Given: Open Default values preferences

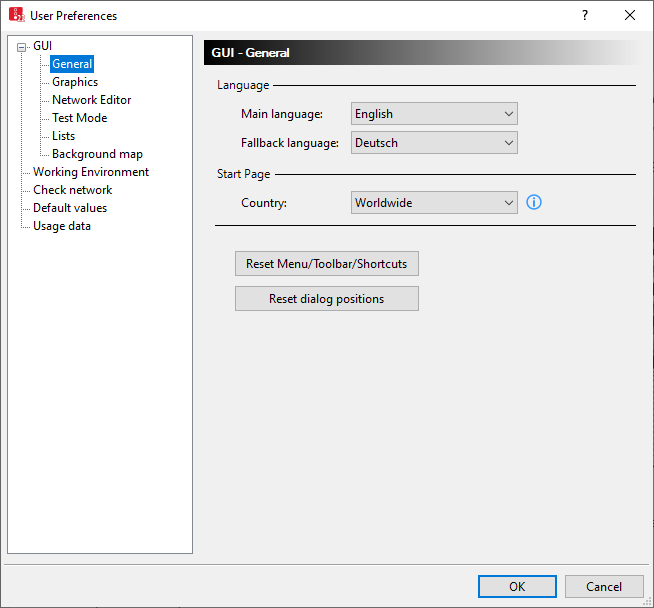Looking at the screenshot, I should [70, 208].
